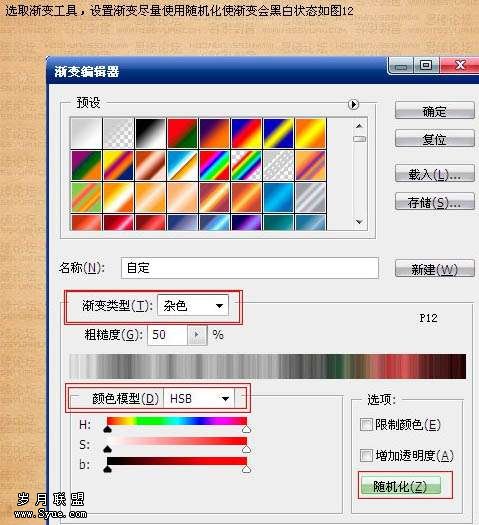Choose the chrome silver striped gradient preset
The width and height of the screenshot is (479, 525).
click(x=310, y=198)
